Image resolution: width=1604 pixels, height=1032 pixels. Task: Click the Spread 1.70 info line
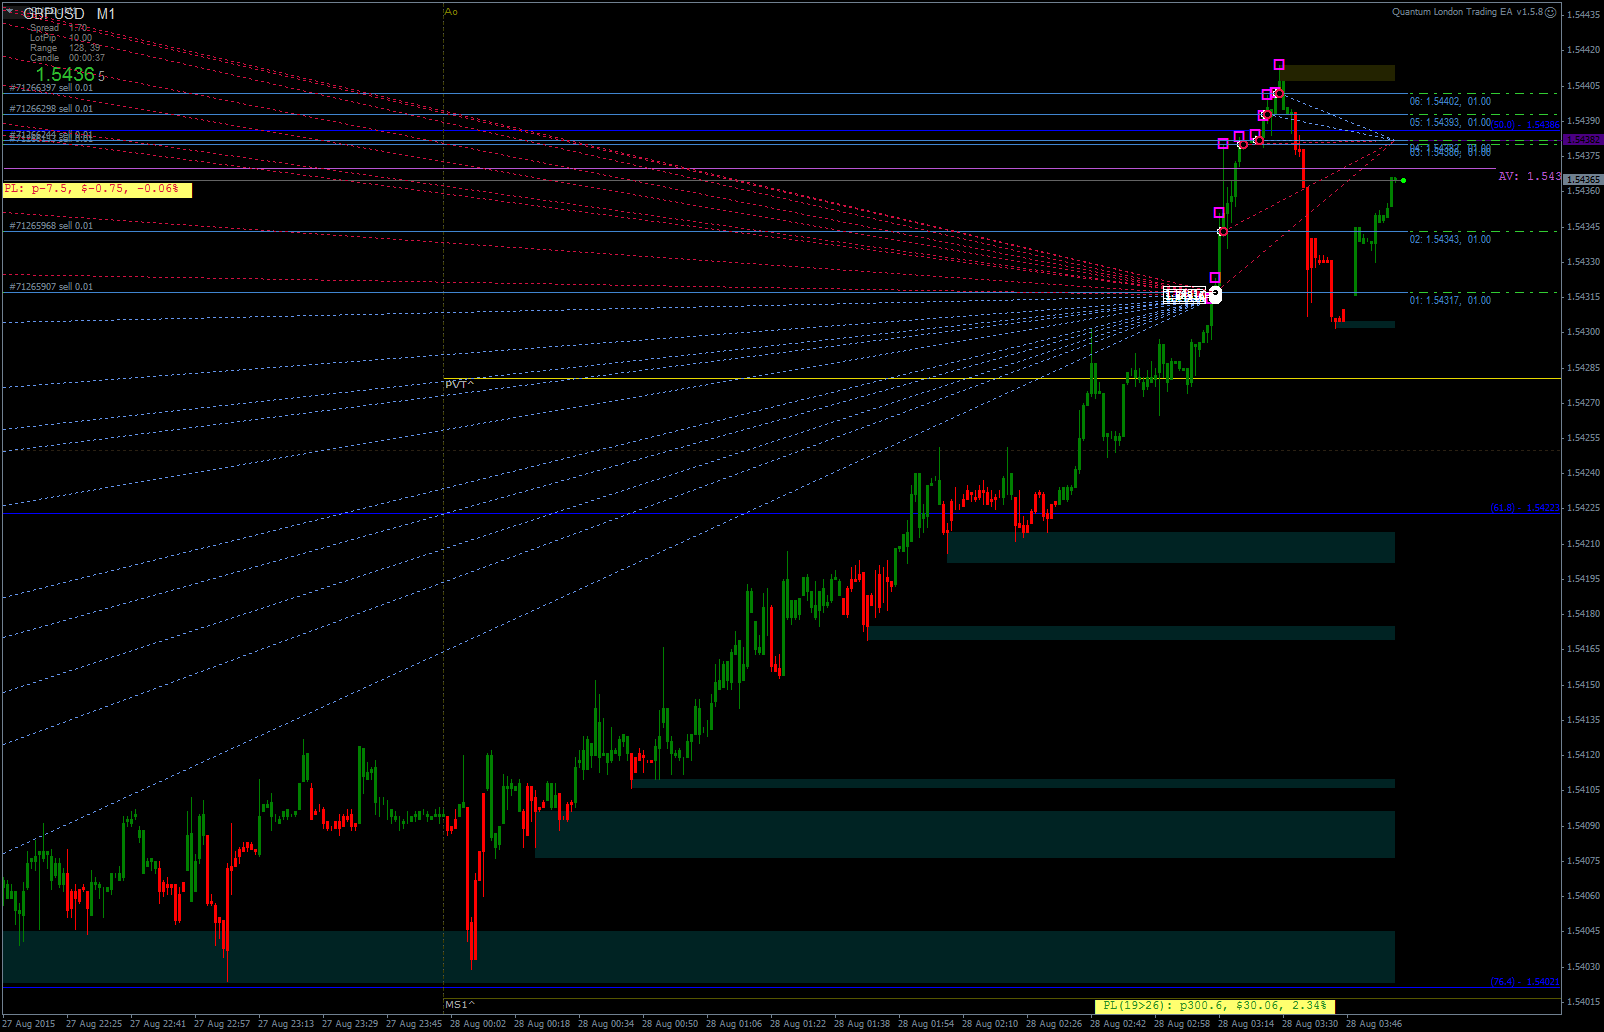pyautogui.click(x=59, y=28)
